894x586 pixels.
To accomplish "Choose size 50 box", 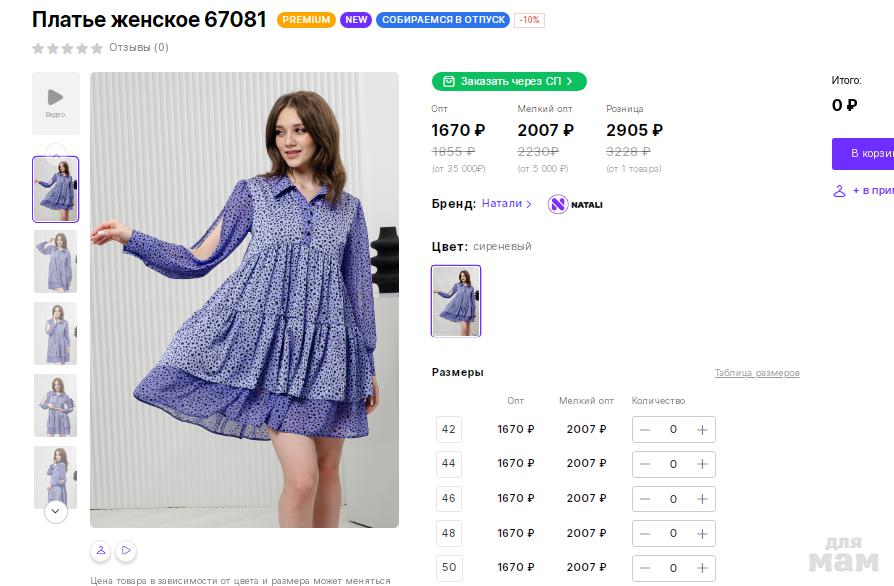I will click(448, 567).
